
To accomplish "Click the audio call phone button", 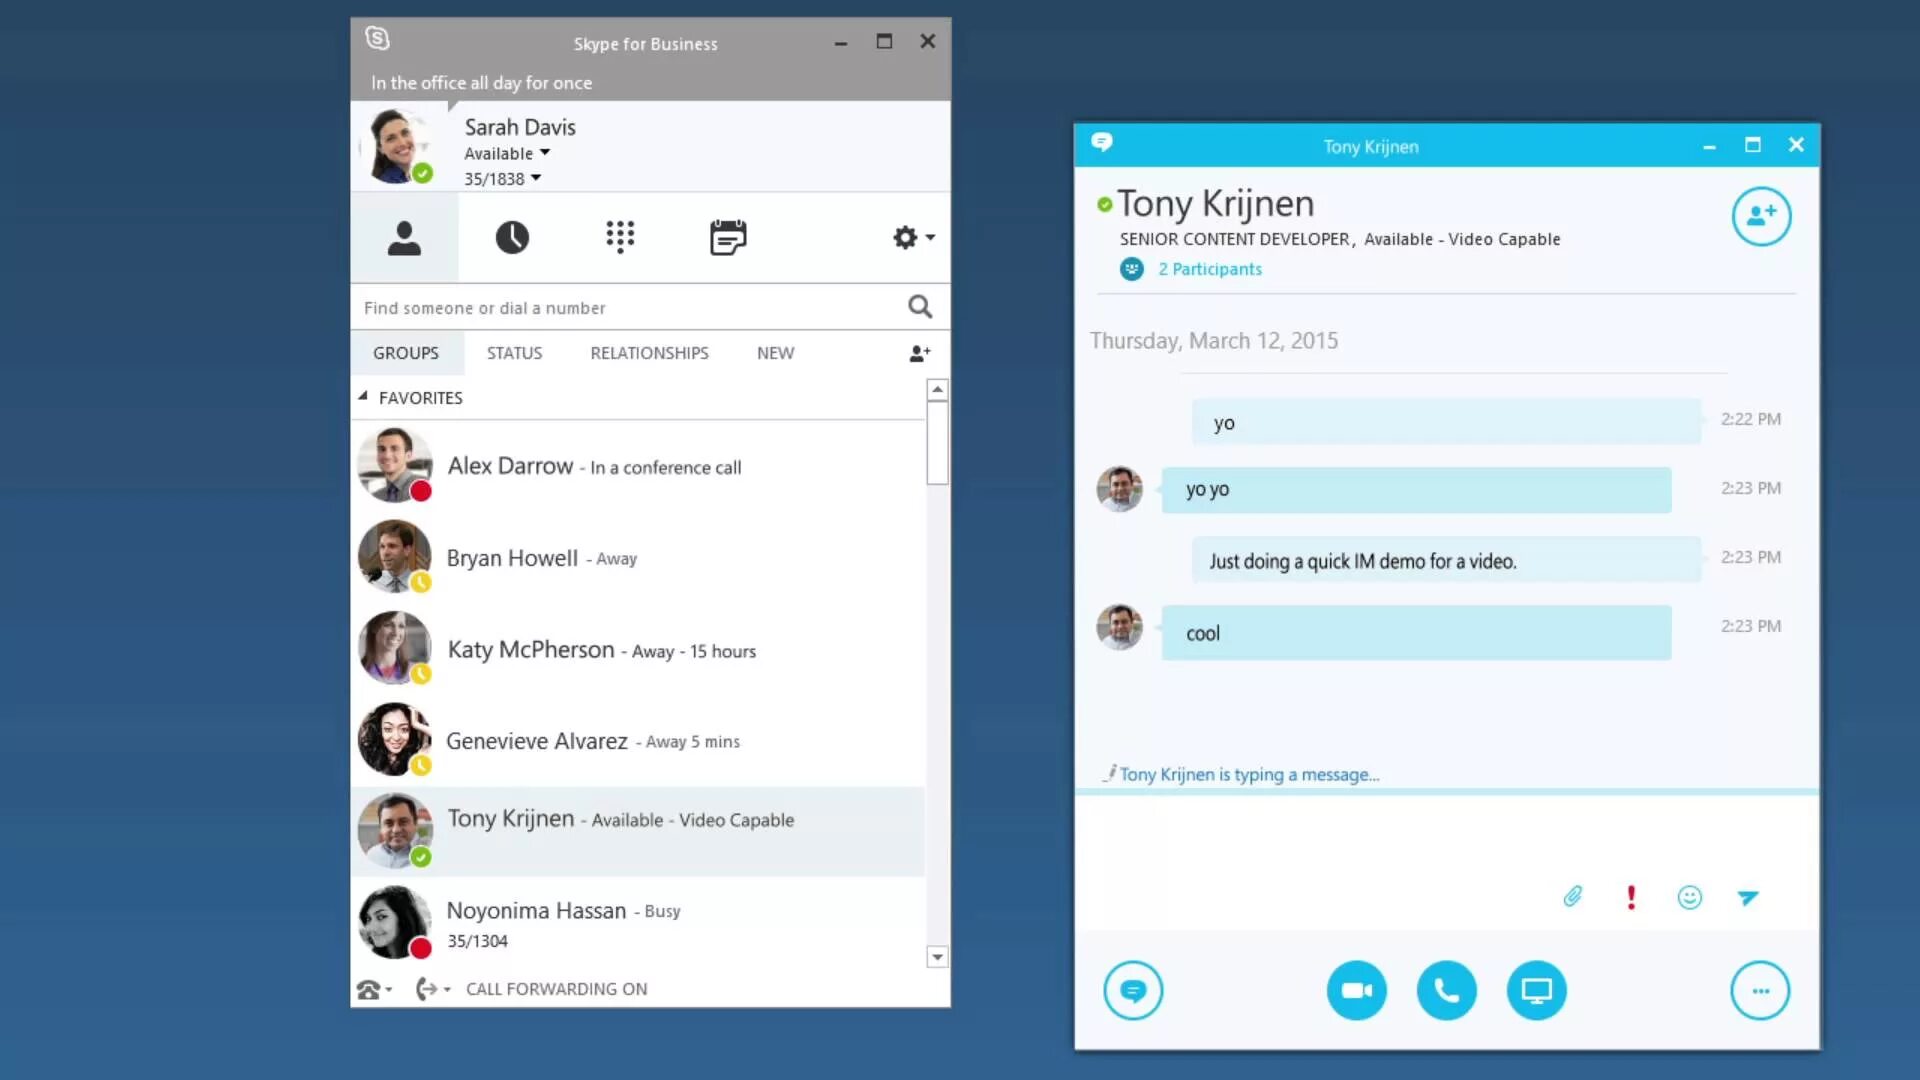I will [x=1446, y=991].
